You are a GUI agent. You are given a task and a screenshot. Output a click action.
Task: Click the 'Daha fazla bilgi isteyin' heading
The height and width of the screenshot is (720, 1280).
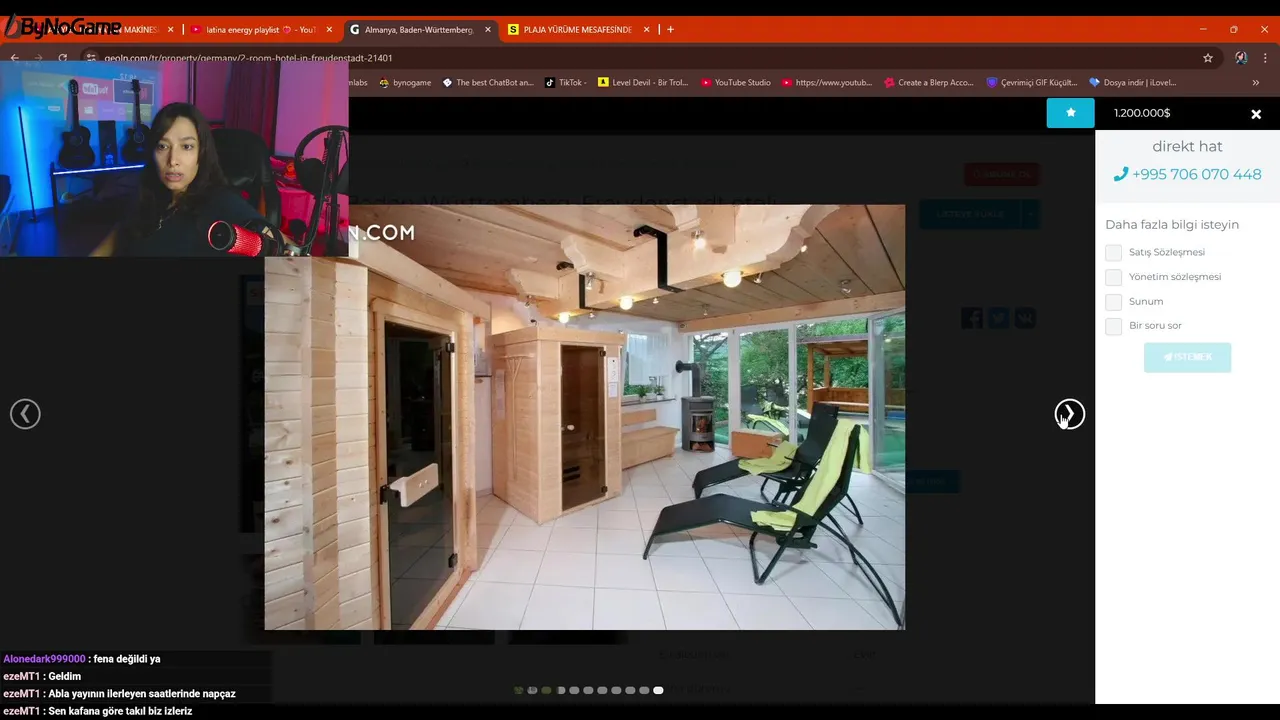(1172, 225)
